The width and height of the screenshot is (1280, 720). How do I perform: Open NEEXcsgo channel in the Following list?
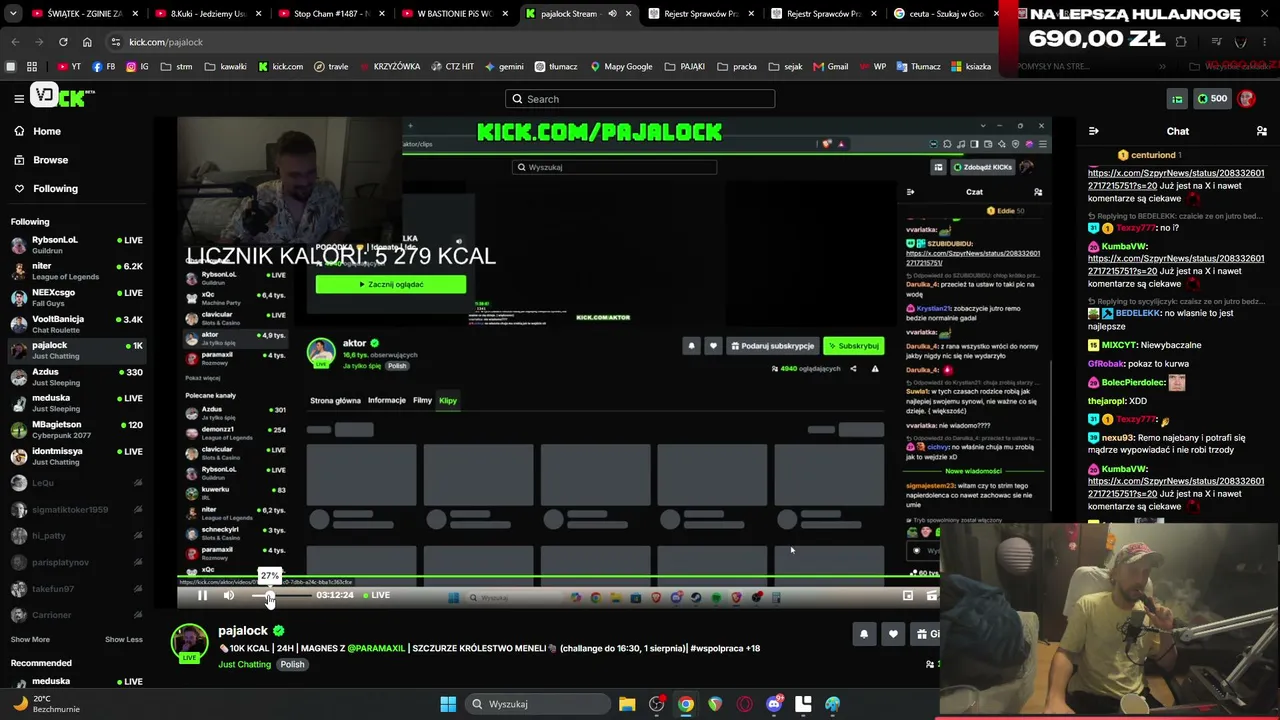pyautogui.click(x=77, y=298)
